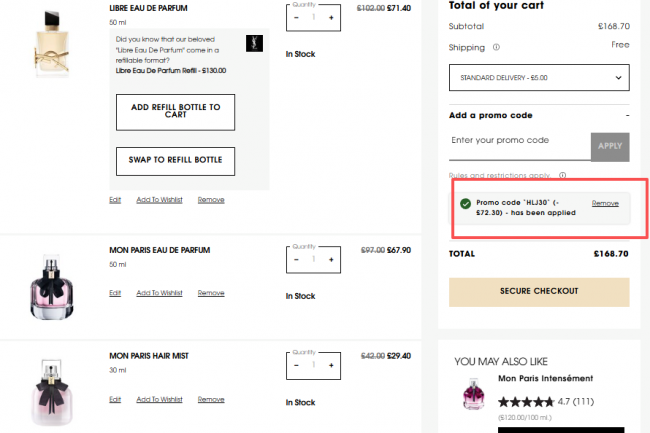This screenshot has height=433, width=650.
Task: Proceed to Secure Checkout
Action: (x=539, y=292)
